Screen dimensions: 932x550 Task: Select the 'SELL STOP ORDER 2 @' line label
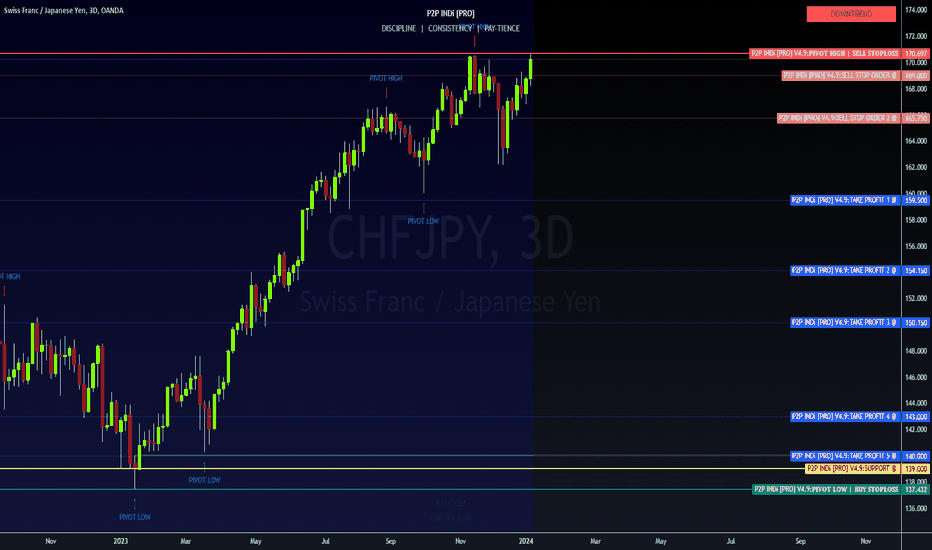[x=838, y=118]
